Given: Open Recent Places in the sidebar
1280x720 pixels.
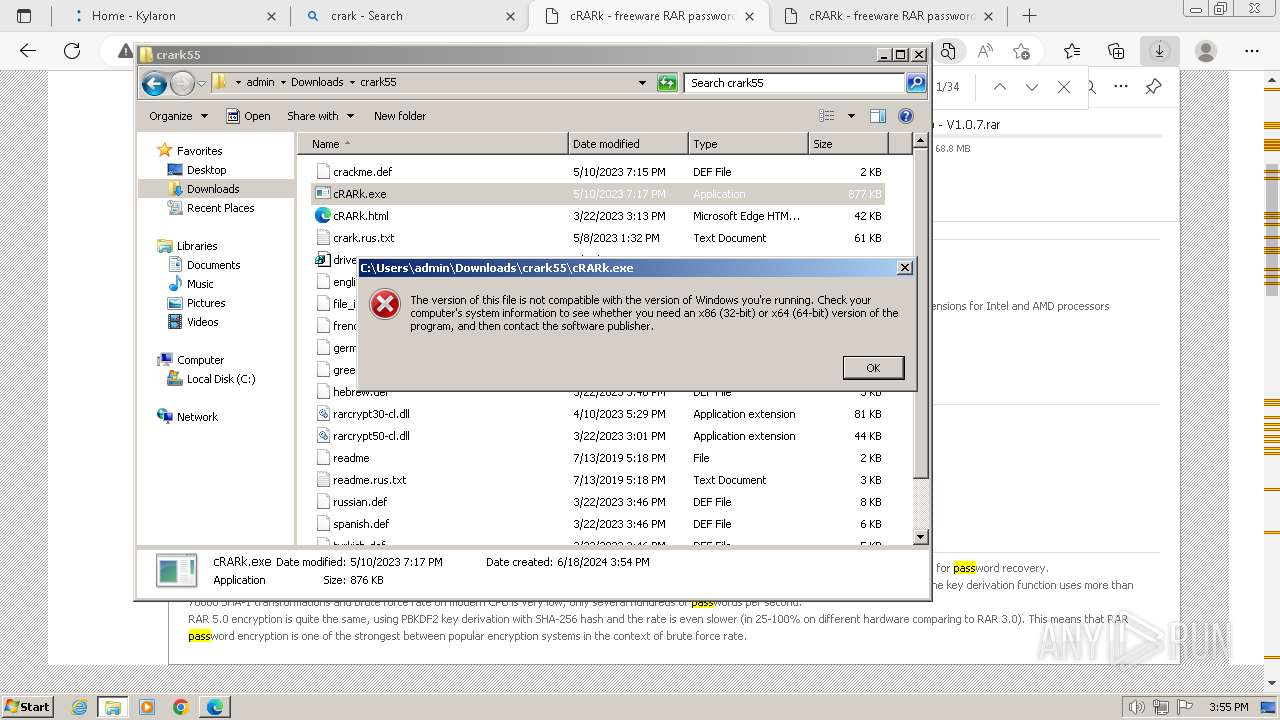Looking at the screenshot, I should click(220, 208).
